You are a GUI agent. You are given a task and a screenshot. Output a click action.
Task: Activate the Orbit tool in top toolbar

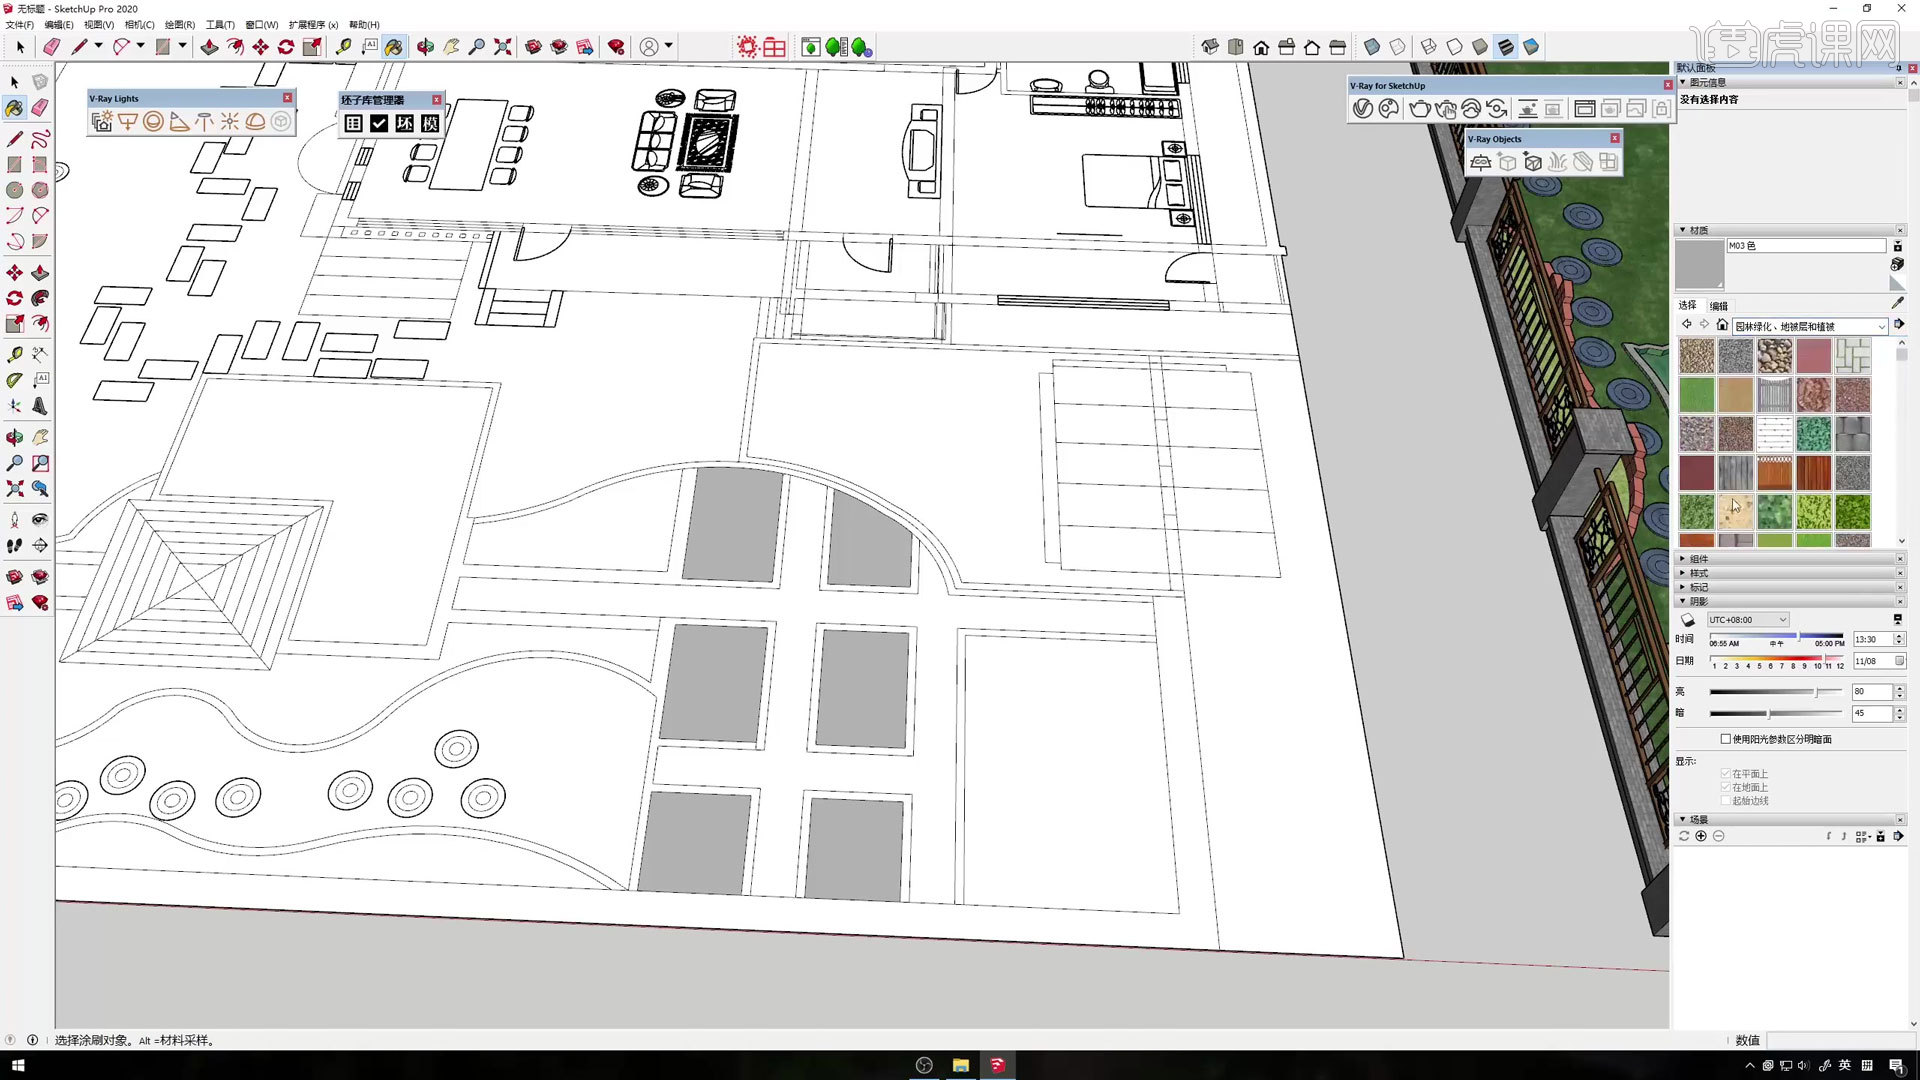[x=425, y=47]
